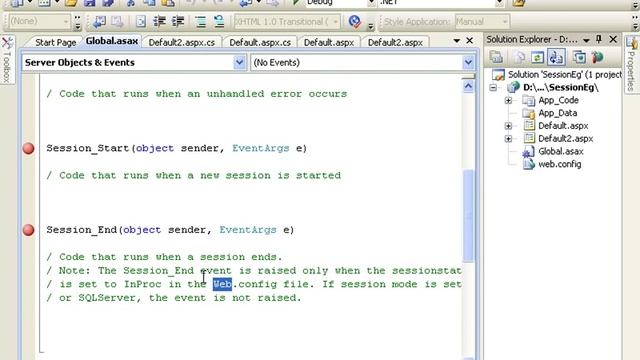
Task: Open the Server Objects & Events dropdown
Action: pos(239,62)
